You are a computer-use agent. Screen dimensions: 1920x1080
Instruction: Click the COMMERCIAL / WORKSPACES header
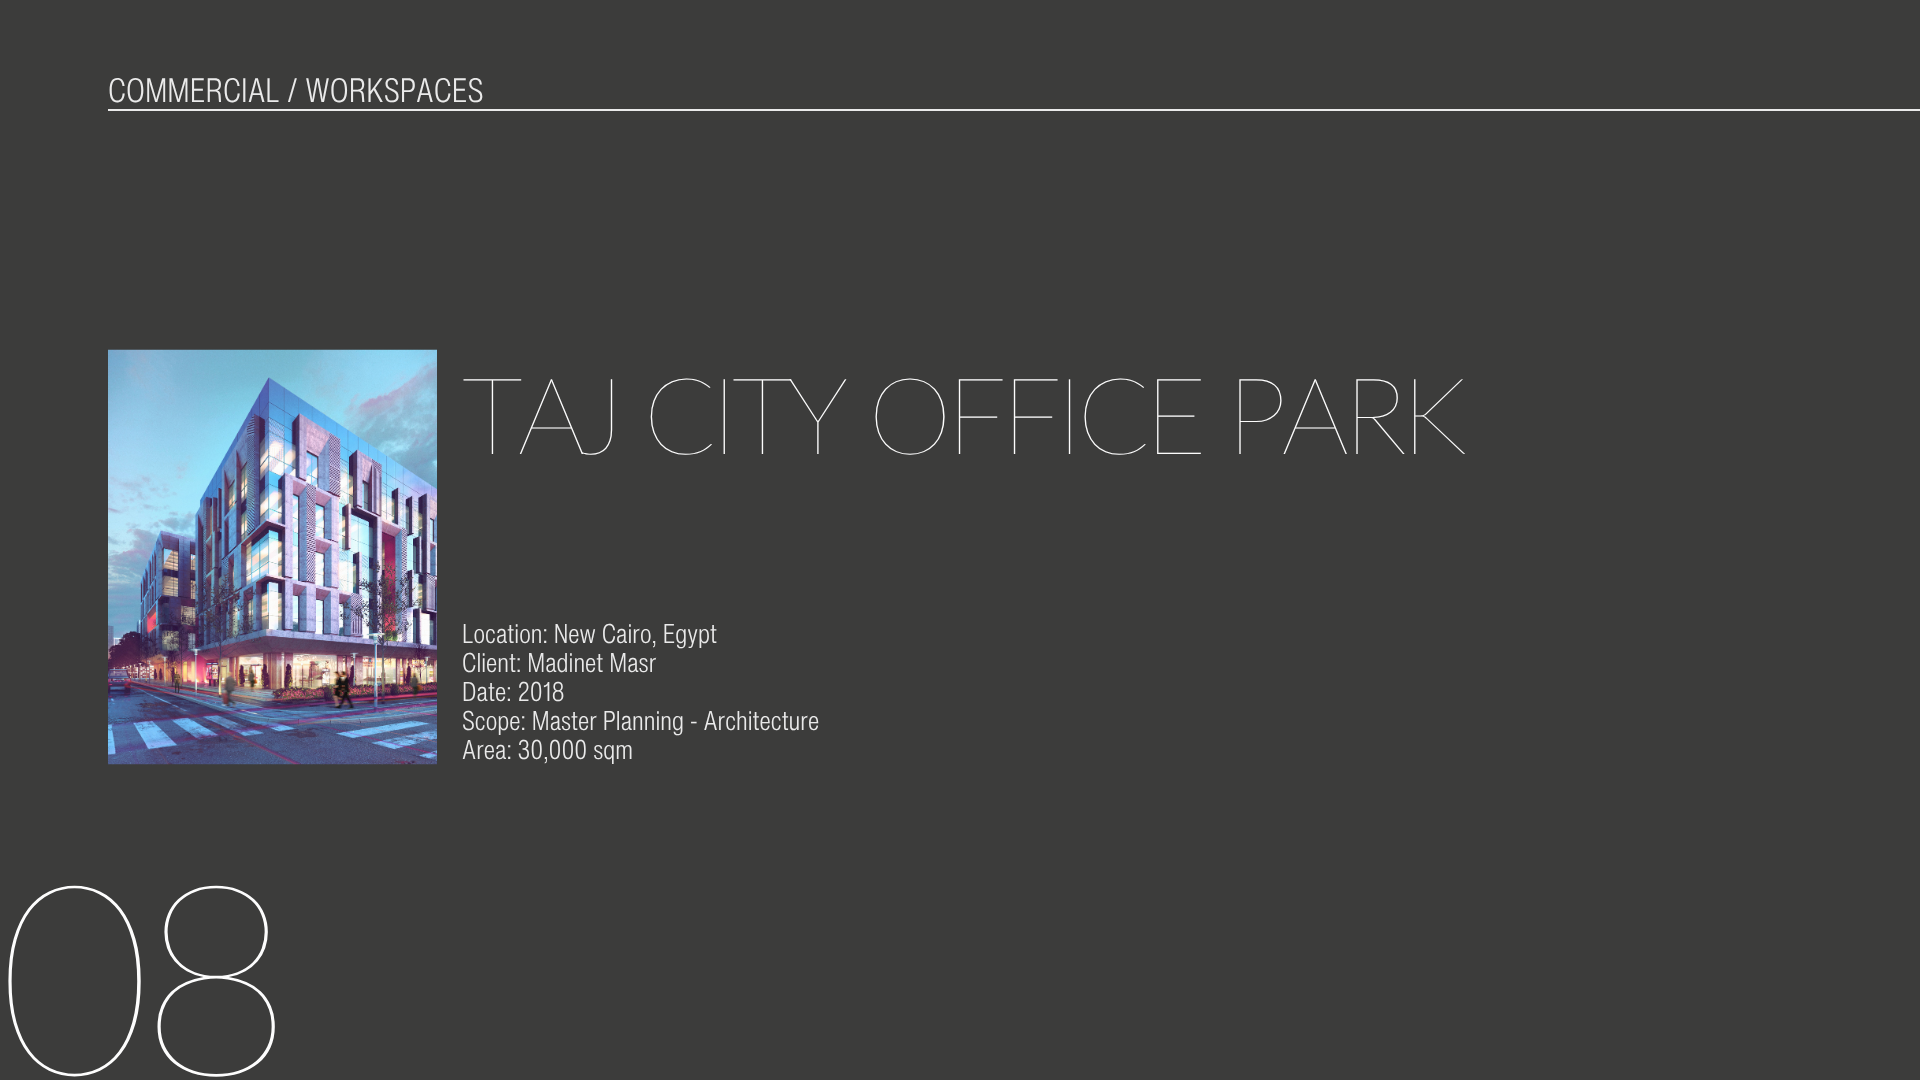pyautogui.click(x=295, y=91)
